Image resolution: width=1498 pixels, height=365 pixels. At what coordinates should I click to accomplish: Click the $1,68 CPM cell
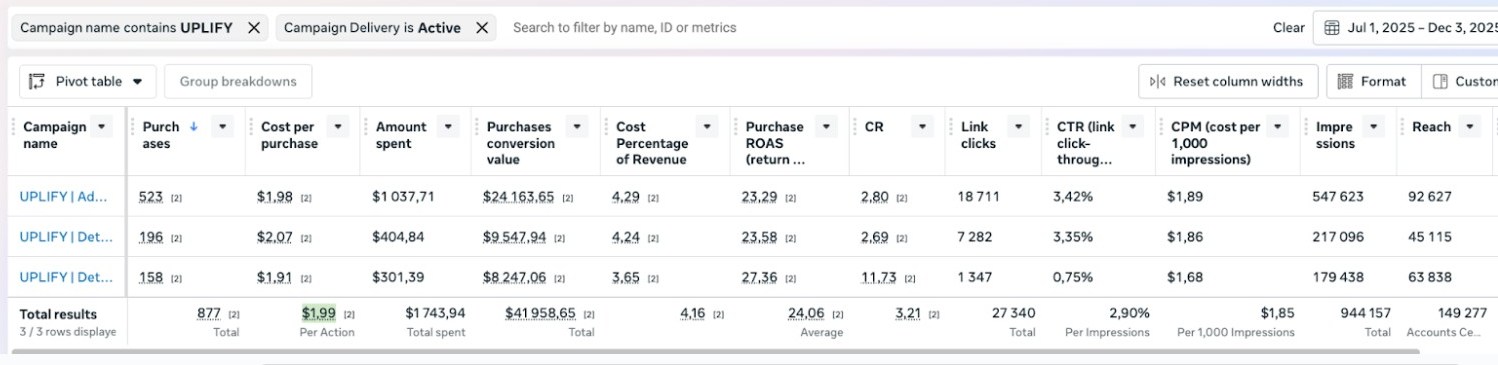point(1185,277)
